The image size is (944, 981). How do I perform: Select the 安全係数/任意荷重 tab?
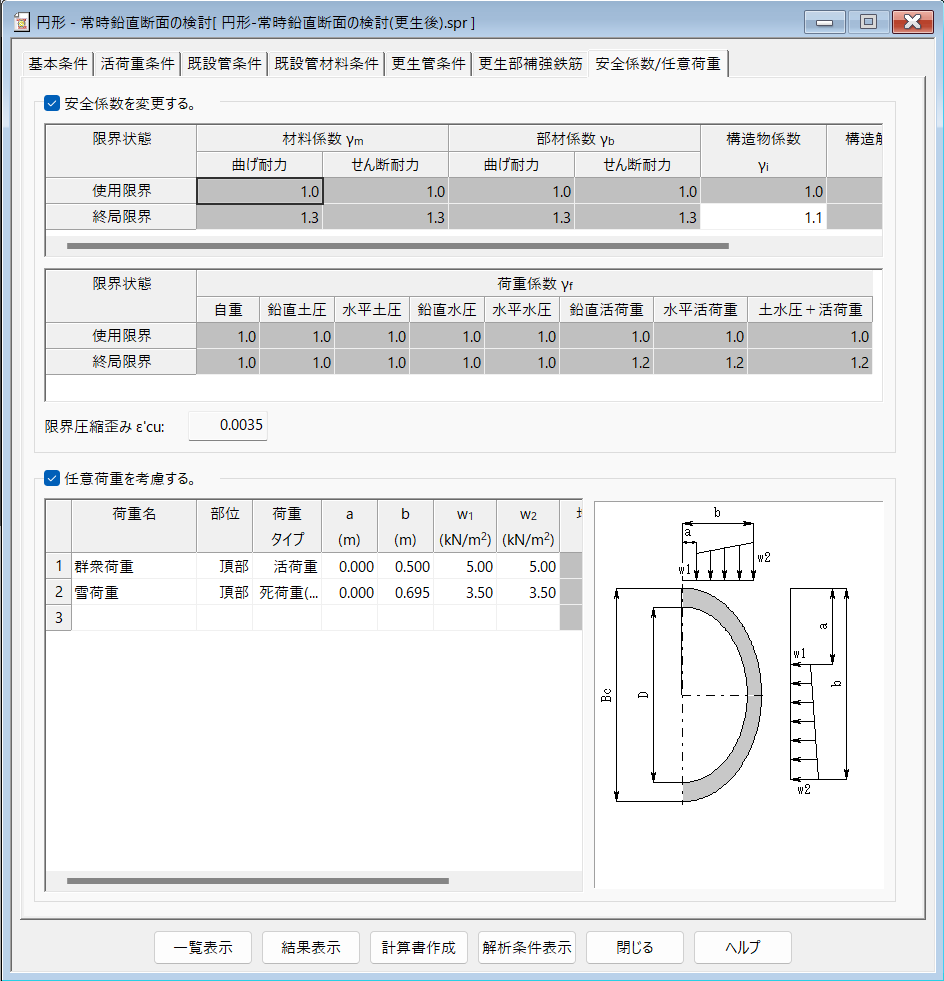pos(657,64)
